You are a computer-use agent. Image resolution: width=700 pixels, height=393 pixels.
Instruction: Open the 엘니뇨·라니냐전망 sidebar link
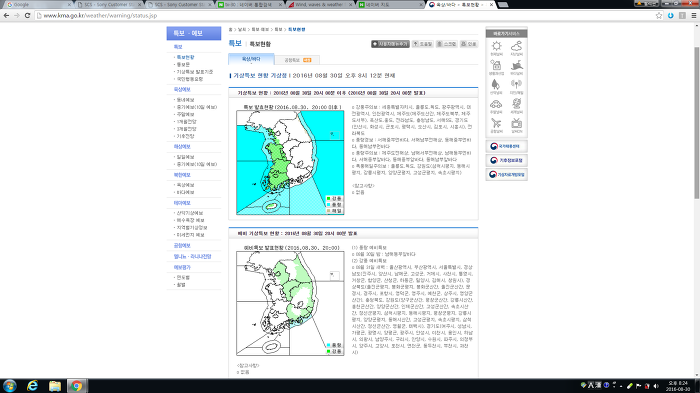pyautogui.click(x=192, y=257)
